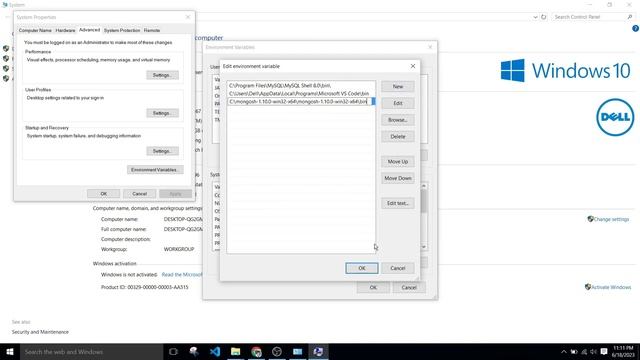Click Environment Variables... in System Properties
640x360 pixels.
(155, 170)
